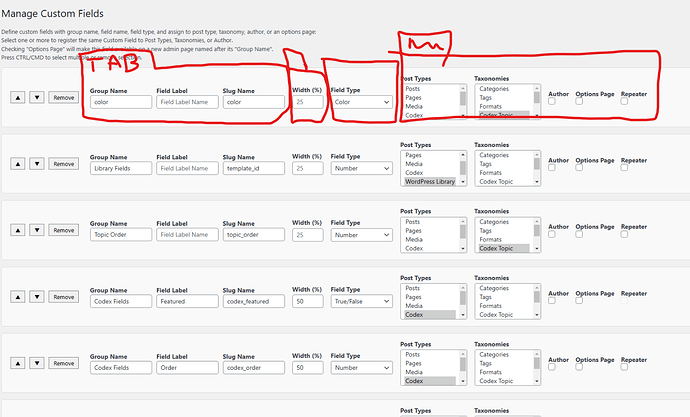Select Codex Topic in codex_order Taxonomies list
The height and width of the screenshot is (417, 690).
click(504, 381)
